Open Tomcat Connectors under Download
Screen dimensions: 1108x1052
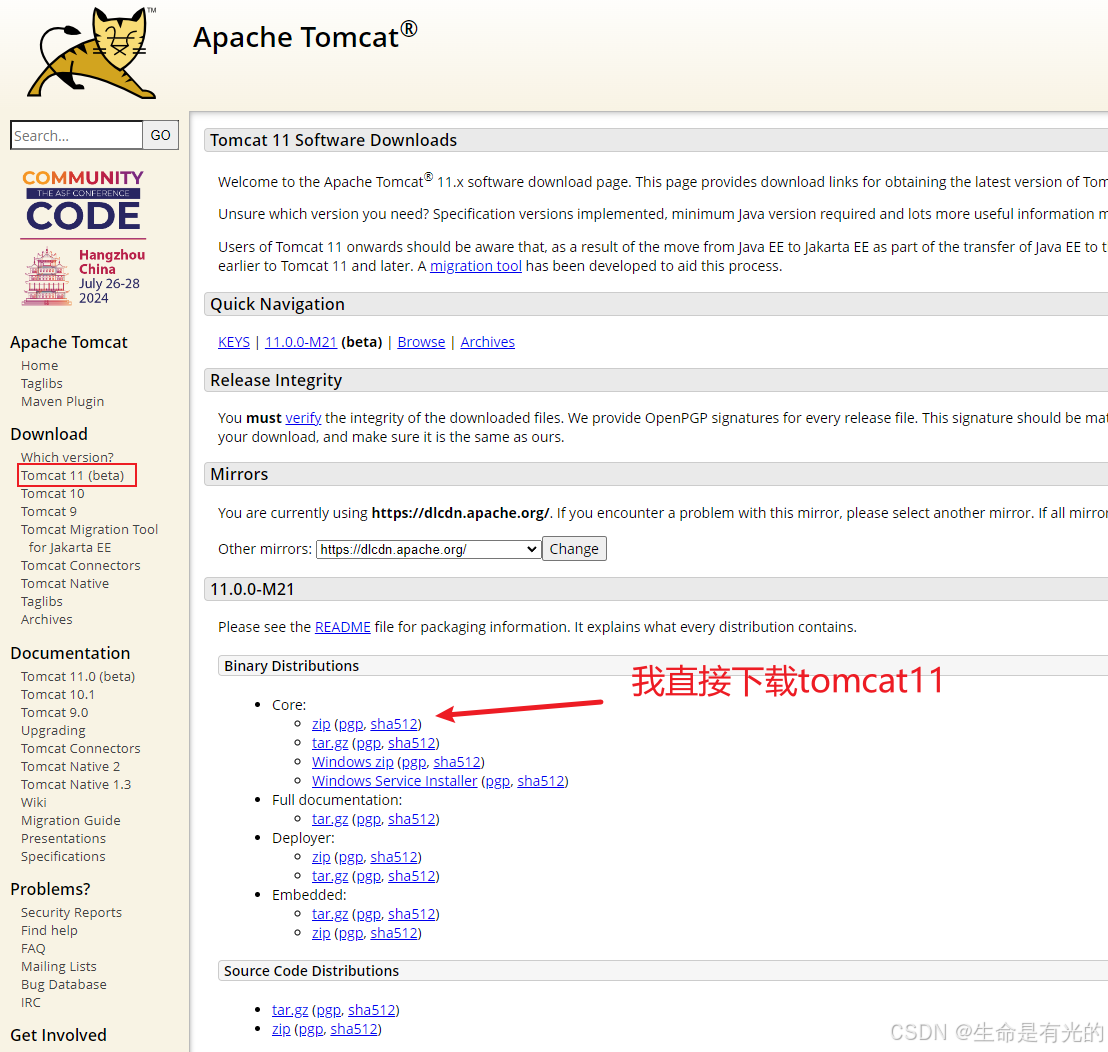click(81, 565)
